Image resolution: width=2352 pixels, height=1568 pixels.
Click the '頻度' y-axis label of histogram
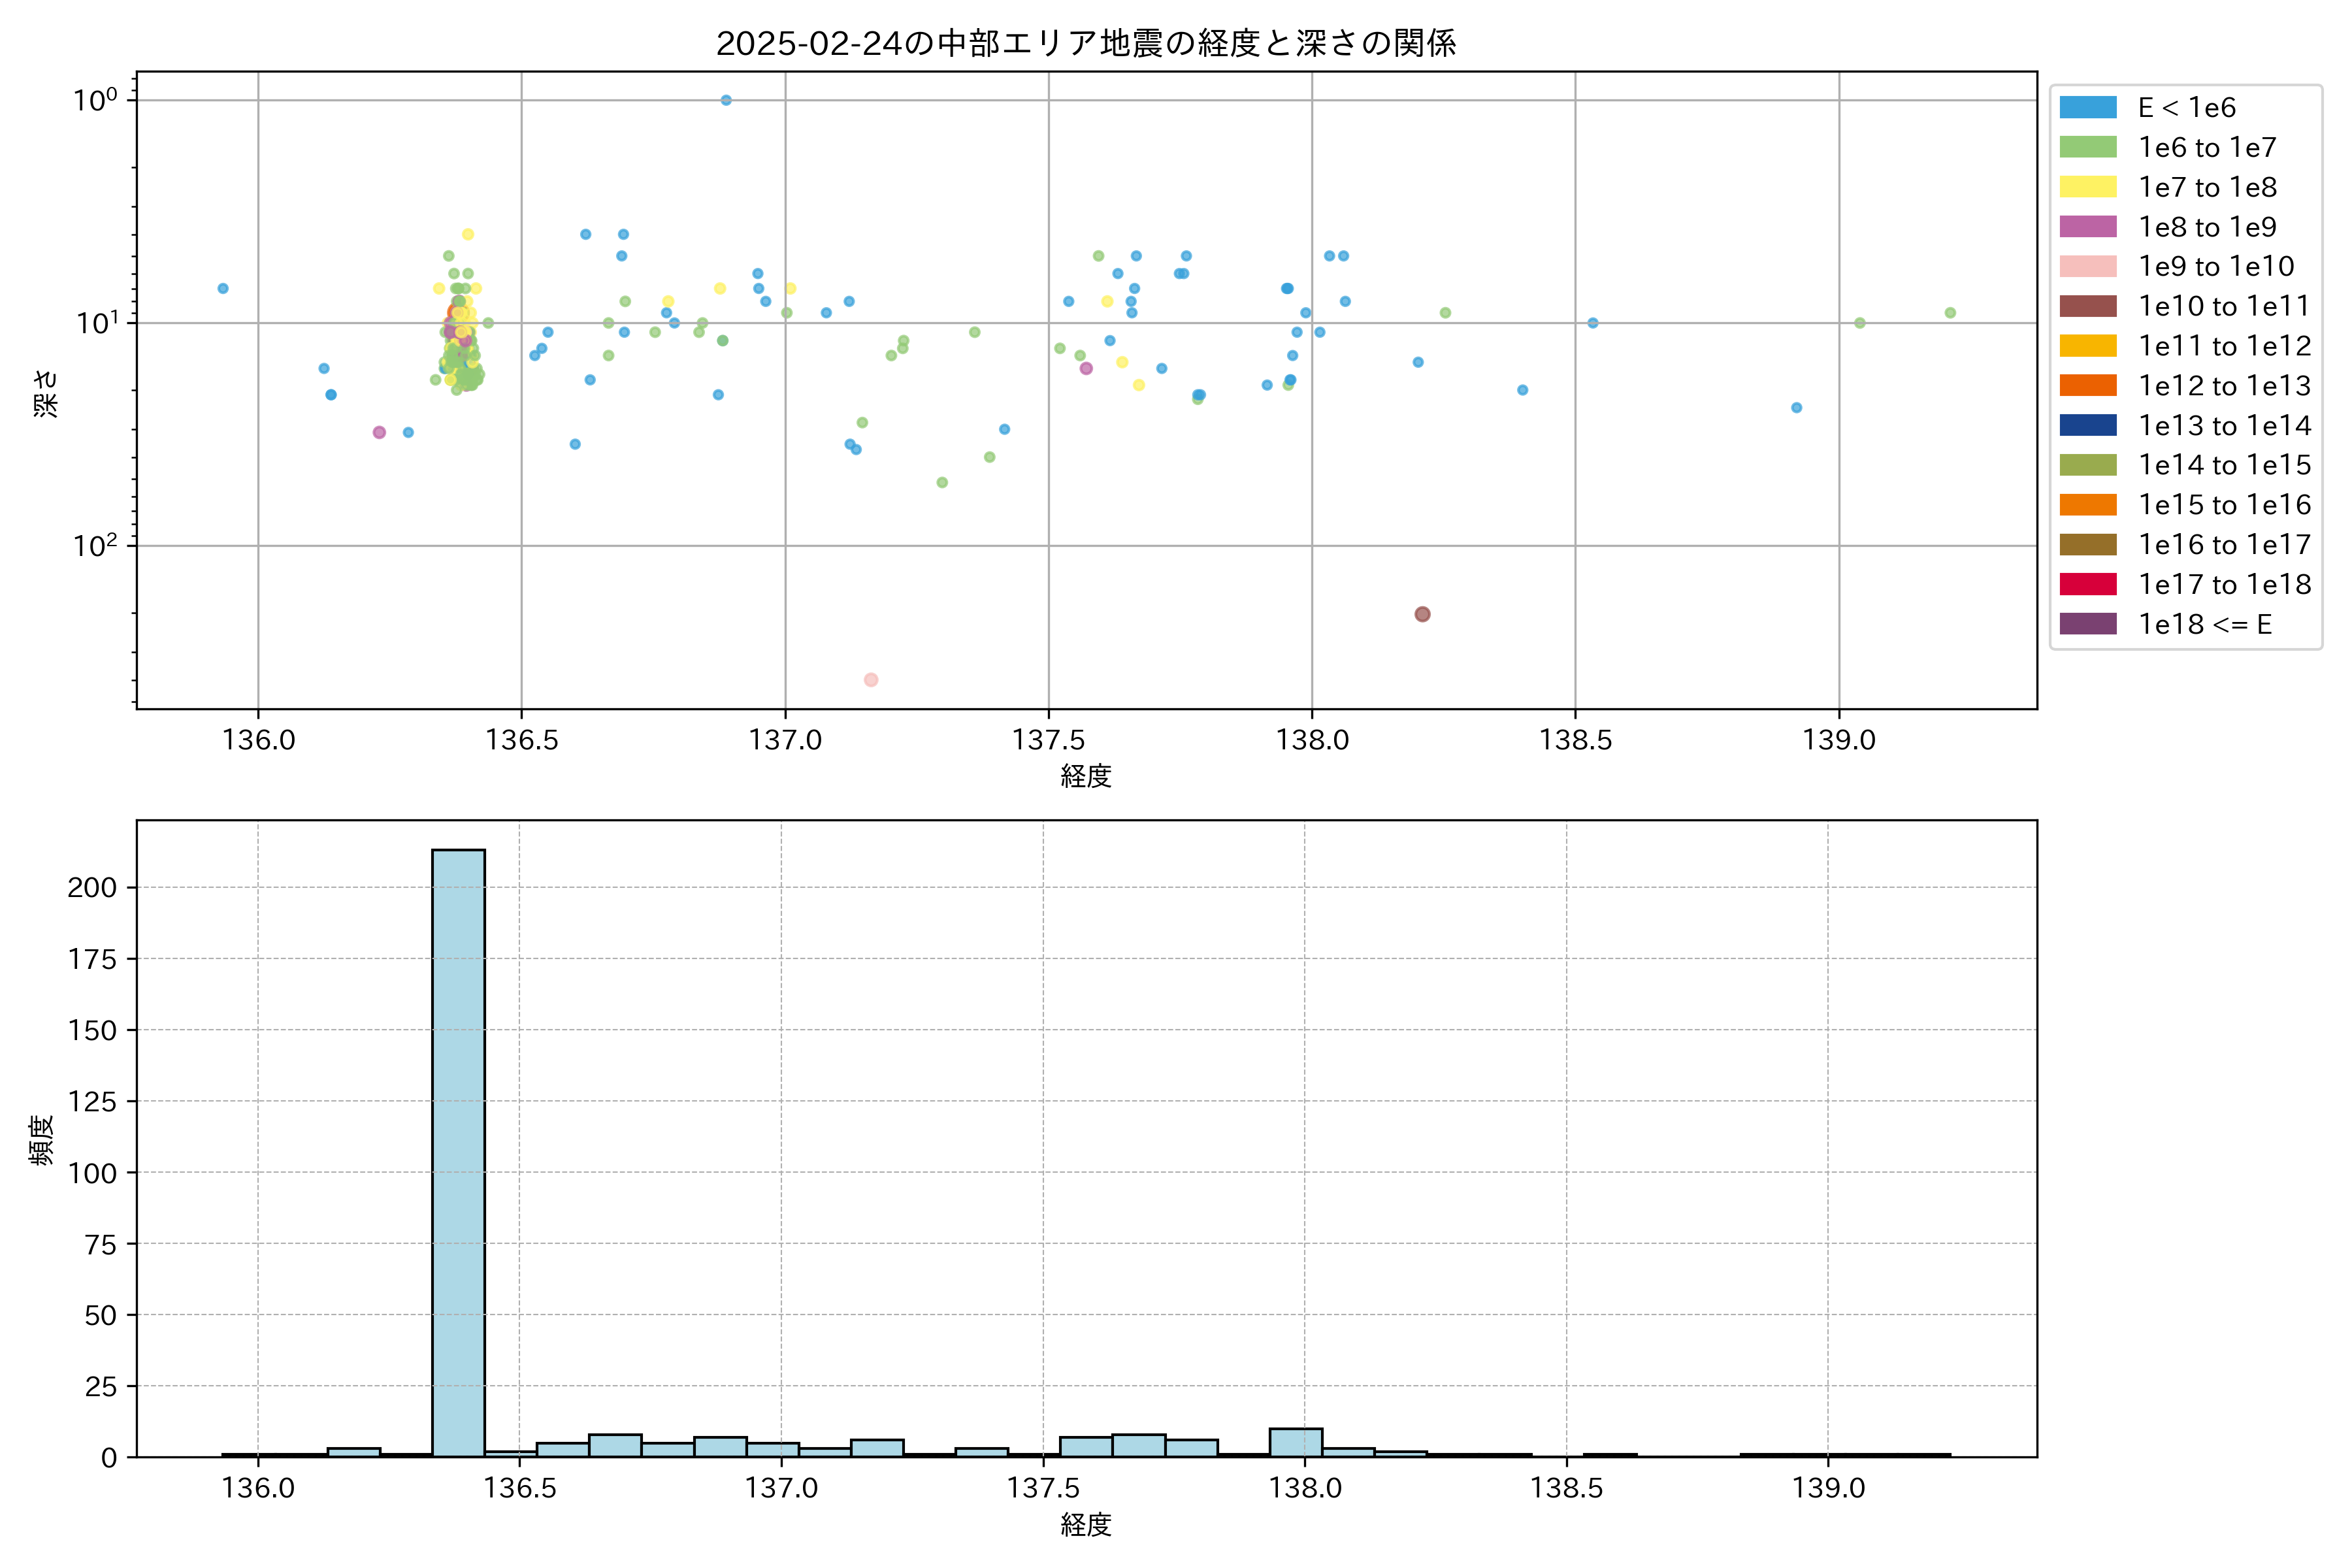[42, 1140]
